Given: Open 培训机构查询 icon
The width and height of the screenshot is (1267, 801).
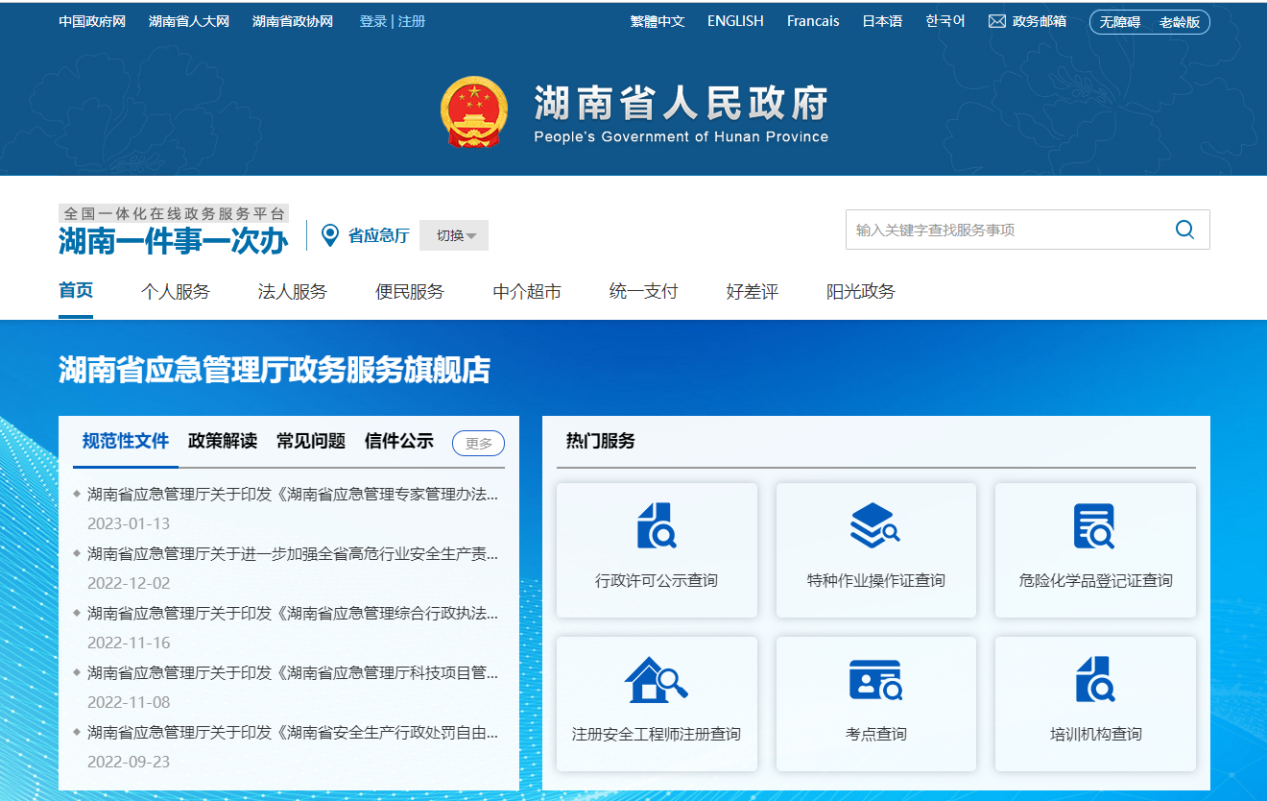Looking at the screenshot, I should pos(1095,680).
